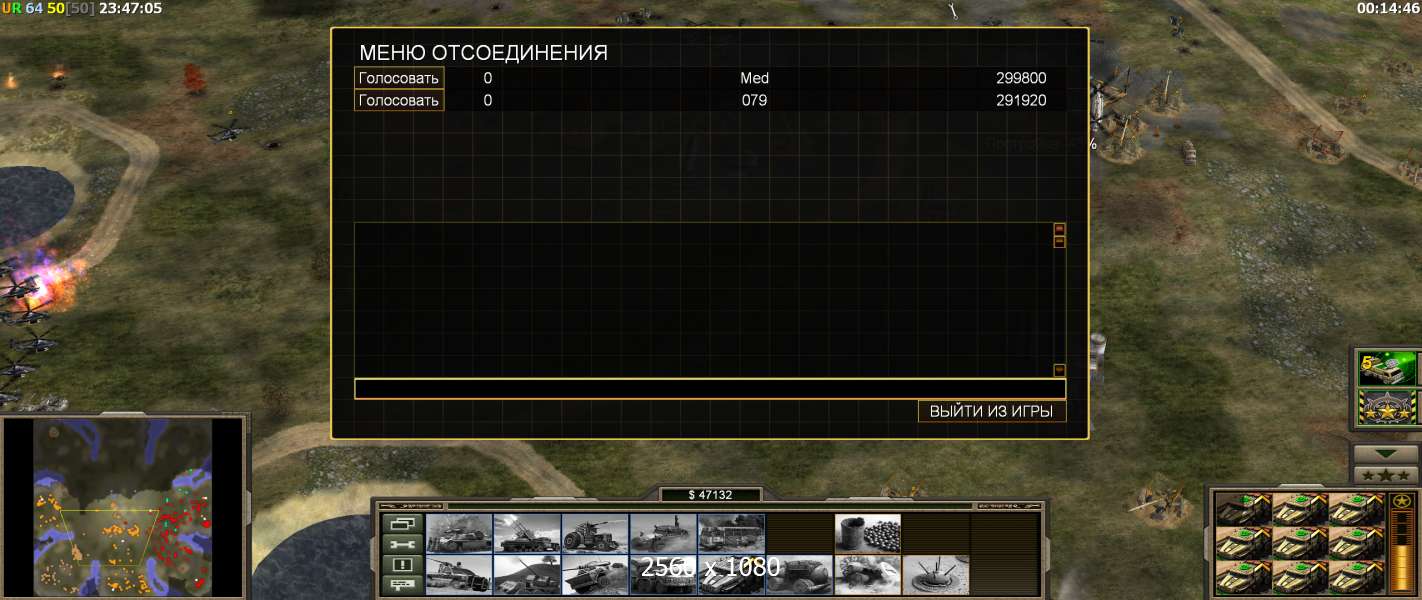Click the wrench repair button
This screenshot has height=600, width=1422.
point(402,545)
